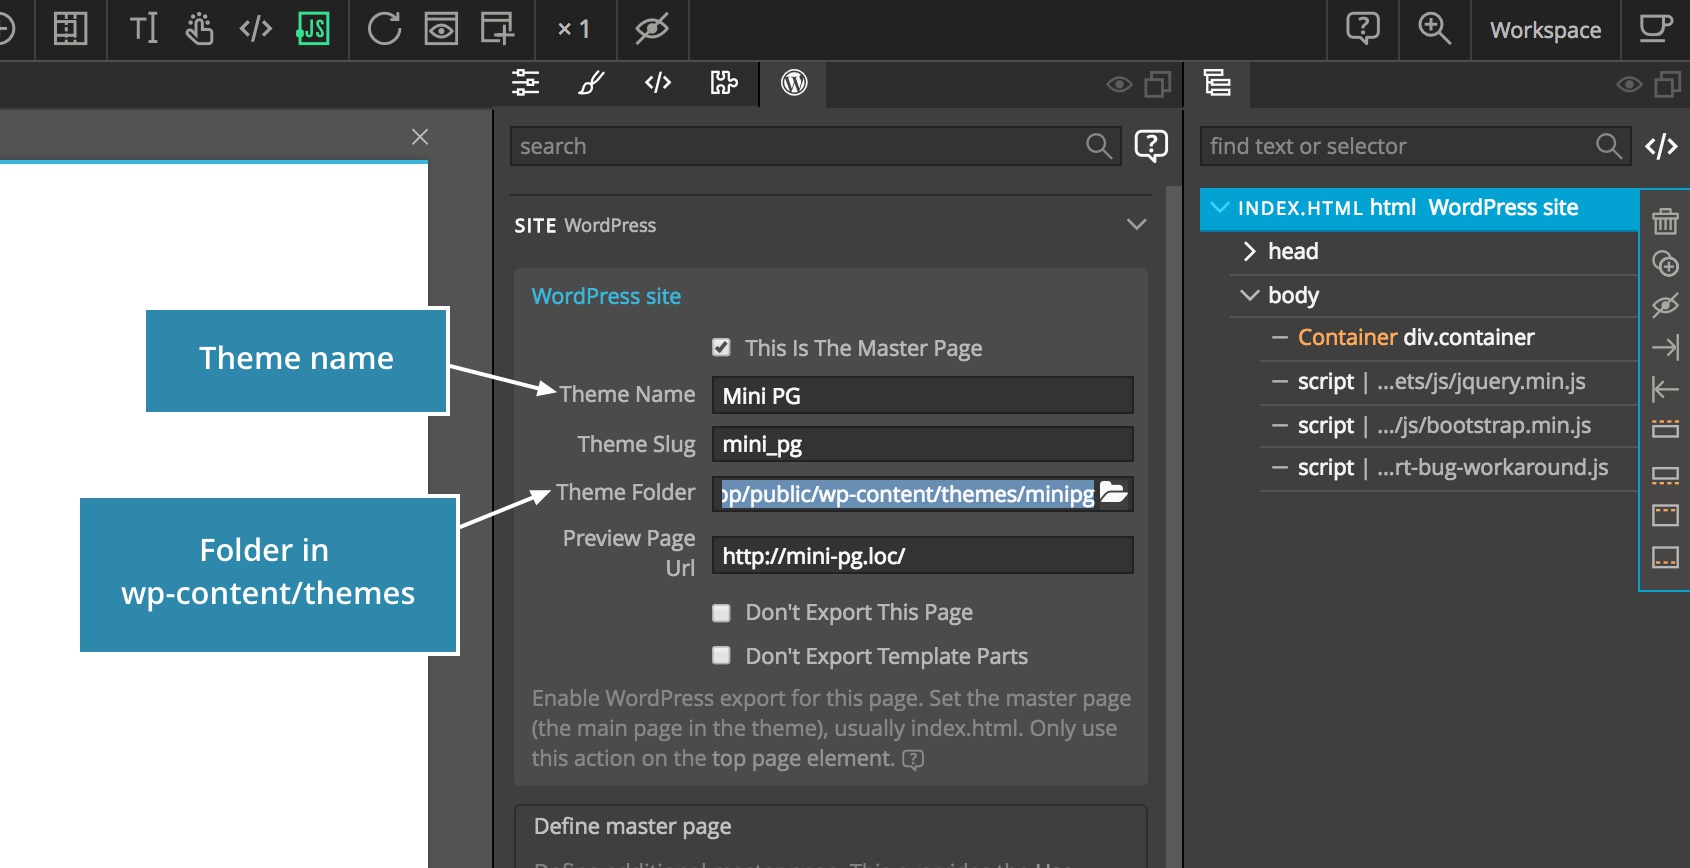Expand the head node in tree
Image resolution: width=1690 pixels, height=868 pixels.
tap(1249, 251)
